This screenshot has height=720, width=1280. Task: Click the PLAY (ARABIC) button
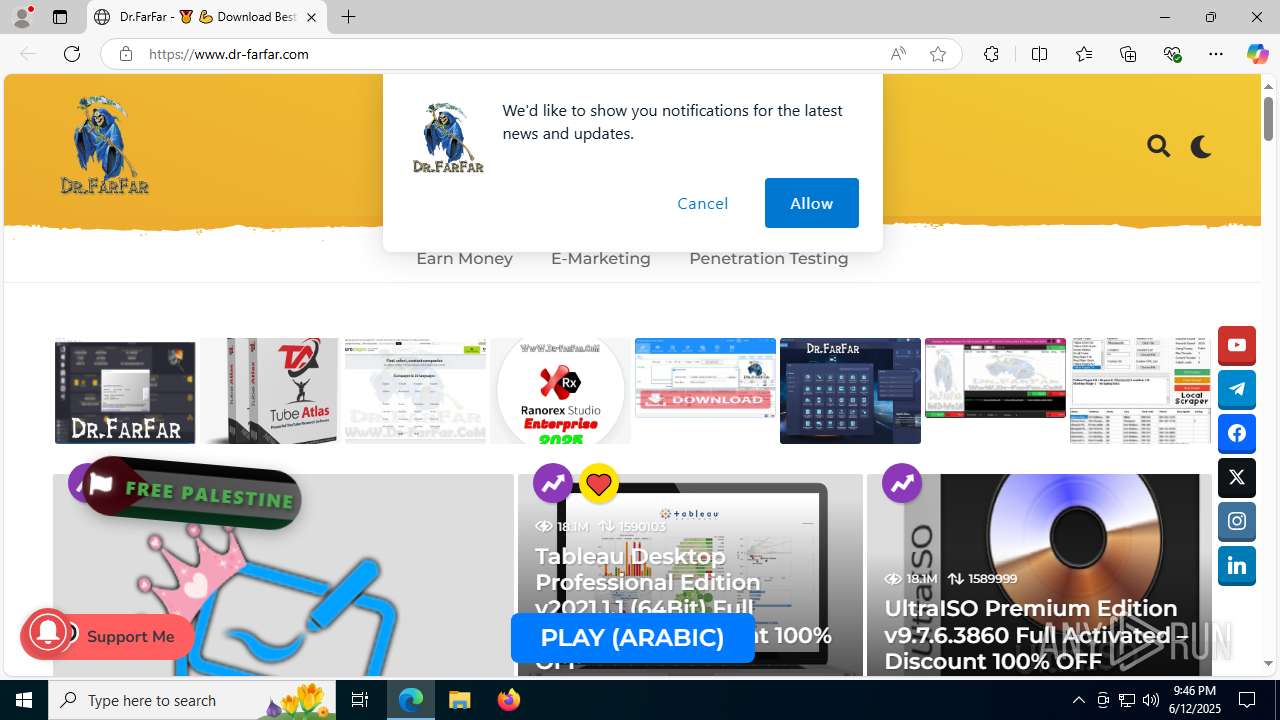[x=632, y=638]
